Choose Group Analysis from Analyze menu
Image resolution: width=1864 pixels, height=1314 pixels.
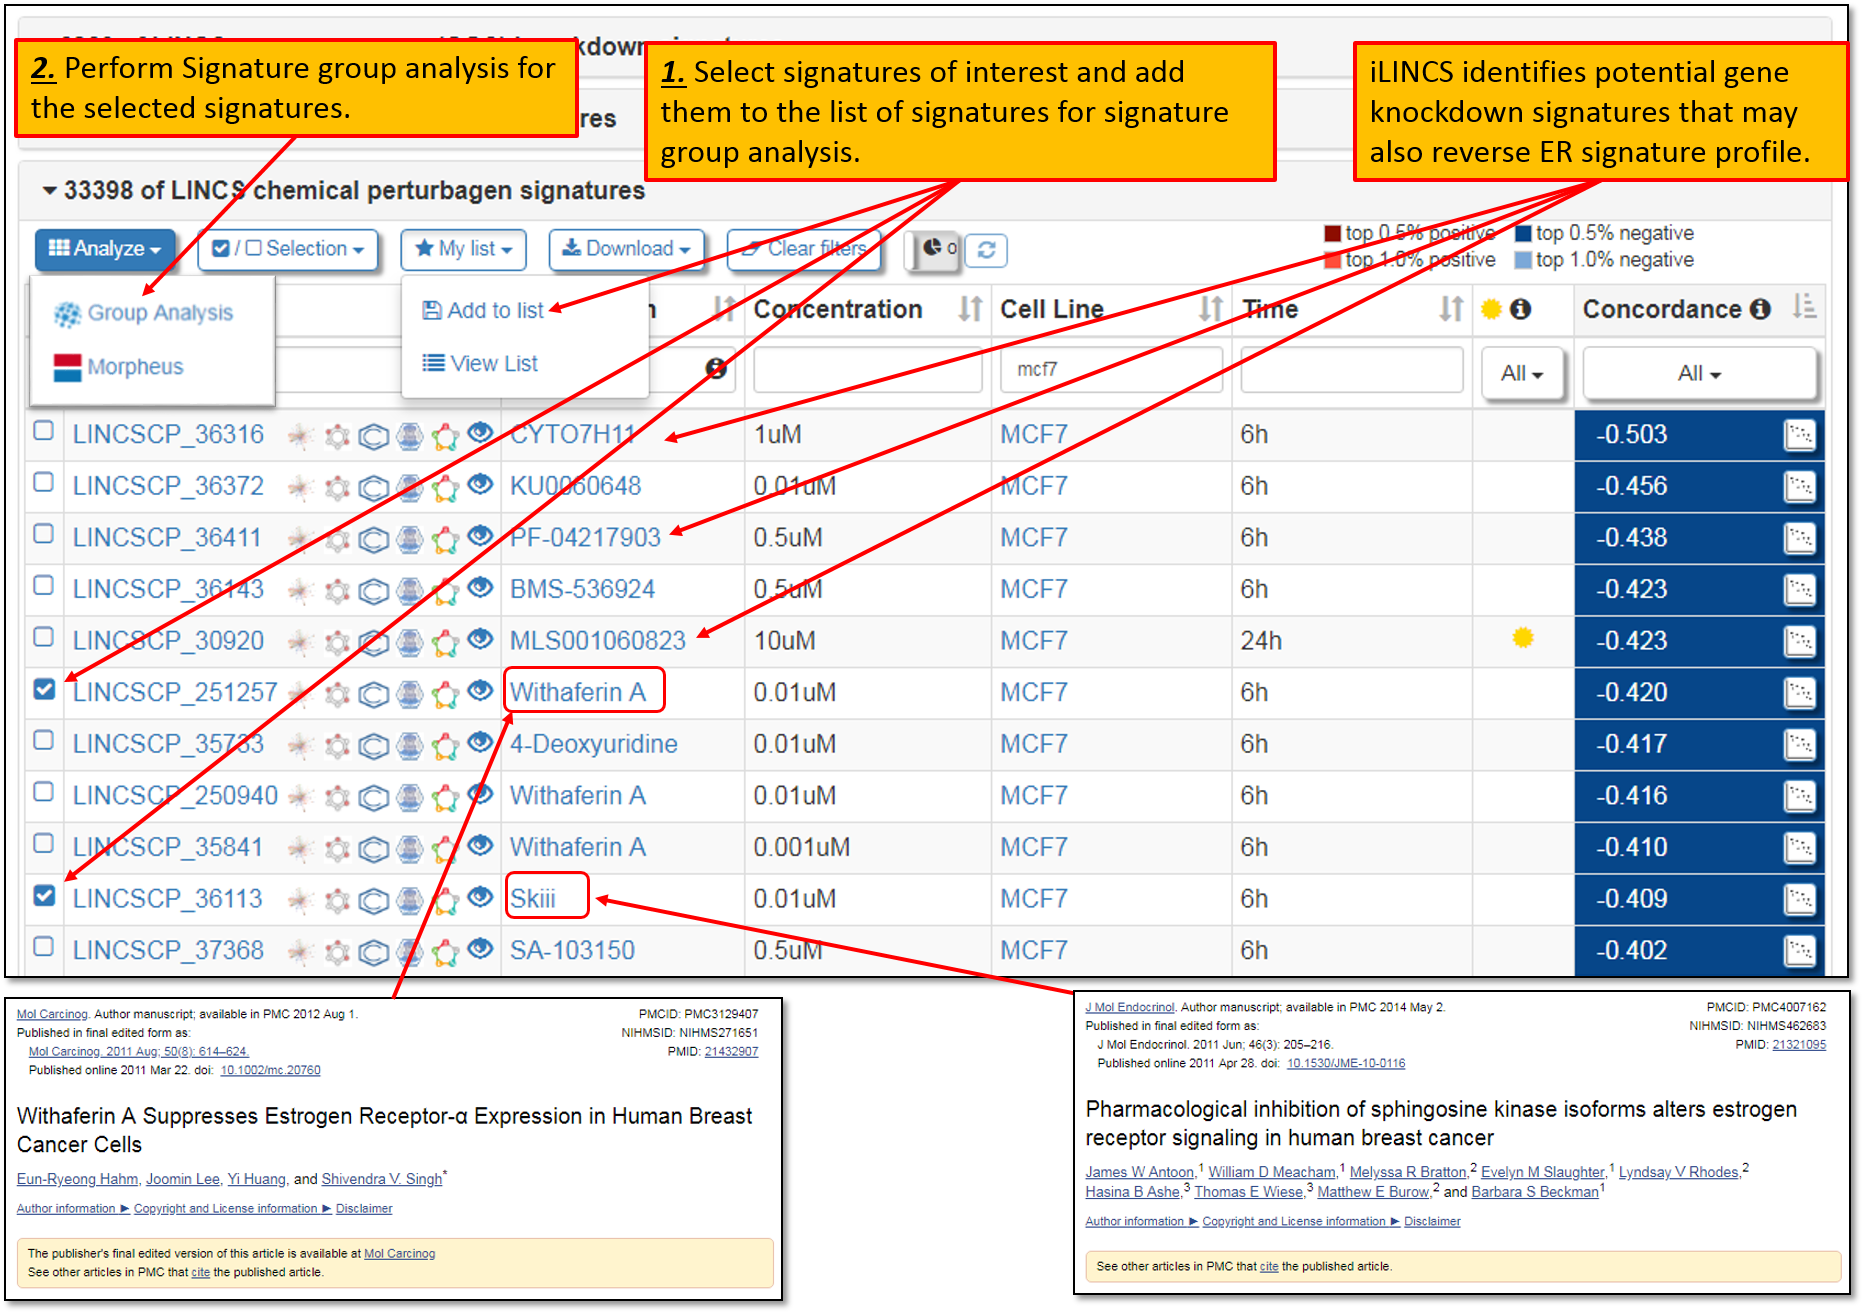tap(159, 313)
